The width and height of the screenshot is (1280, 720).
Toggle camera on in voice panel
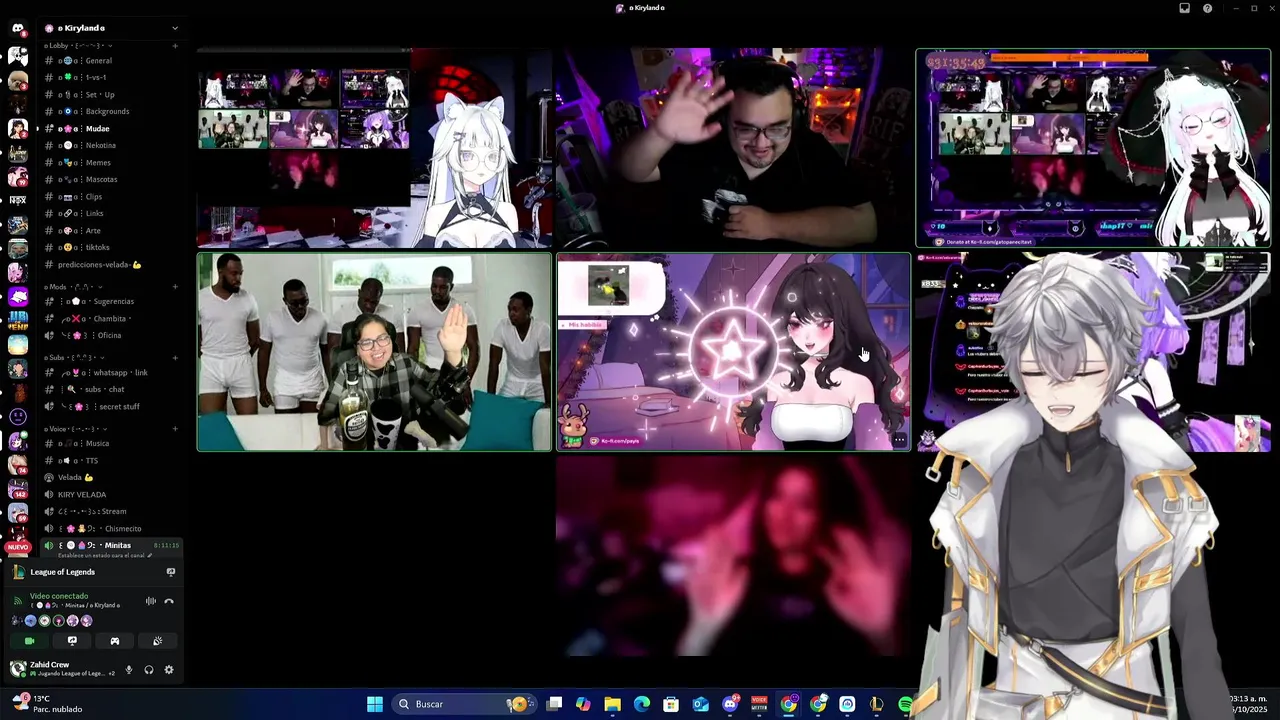[x=29, y=641]
